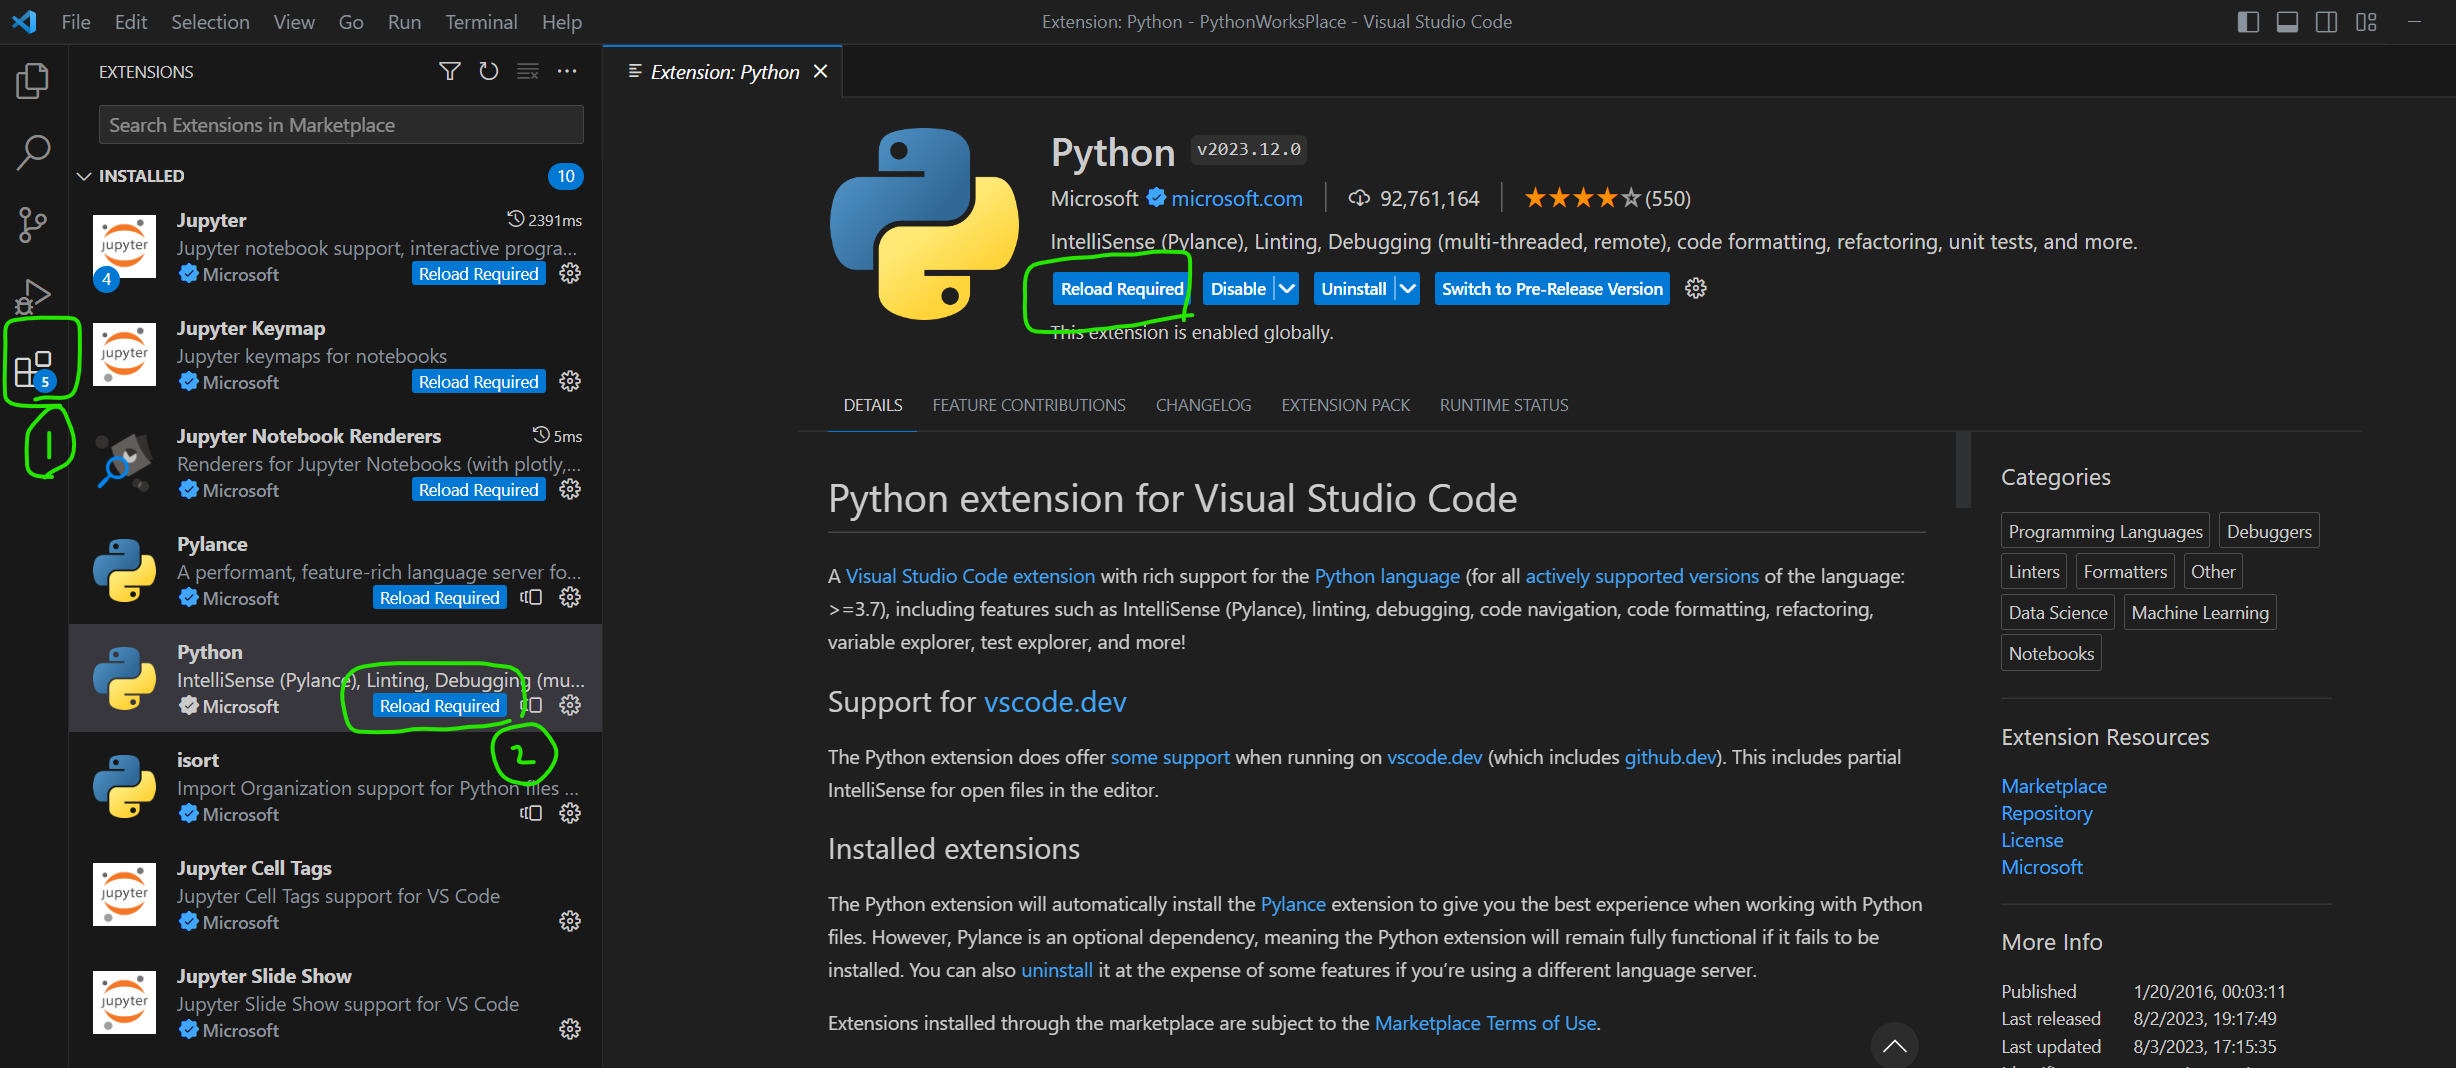Click the four-star rating of Python extension
The image size is (2456, 1068).
[x=1582, y=198]
